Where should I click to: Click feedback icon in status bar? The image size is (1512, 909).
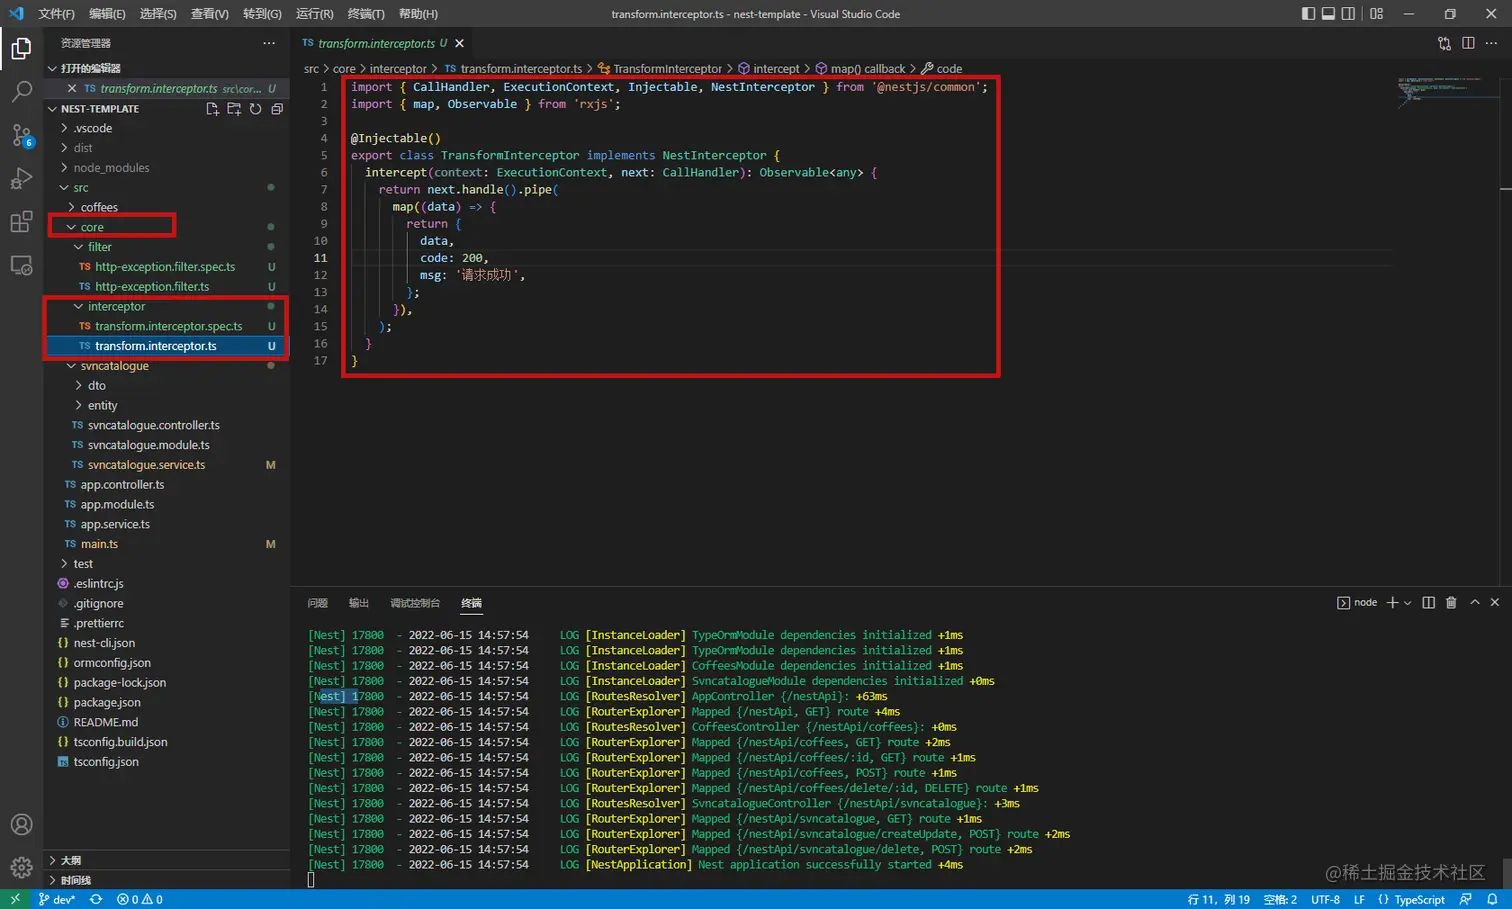[1466, 899]
